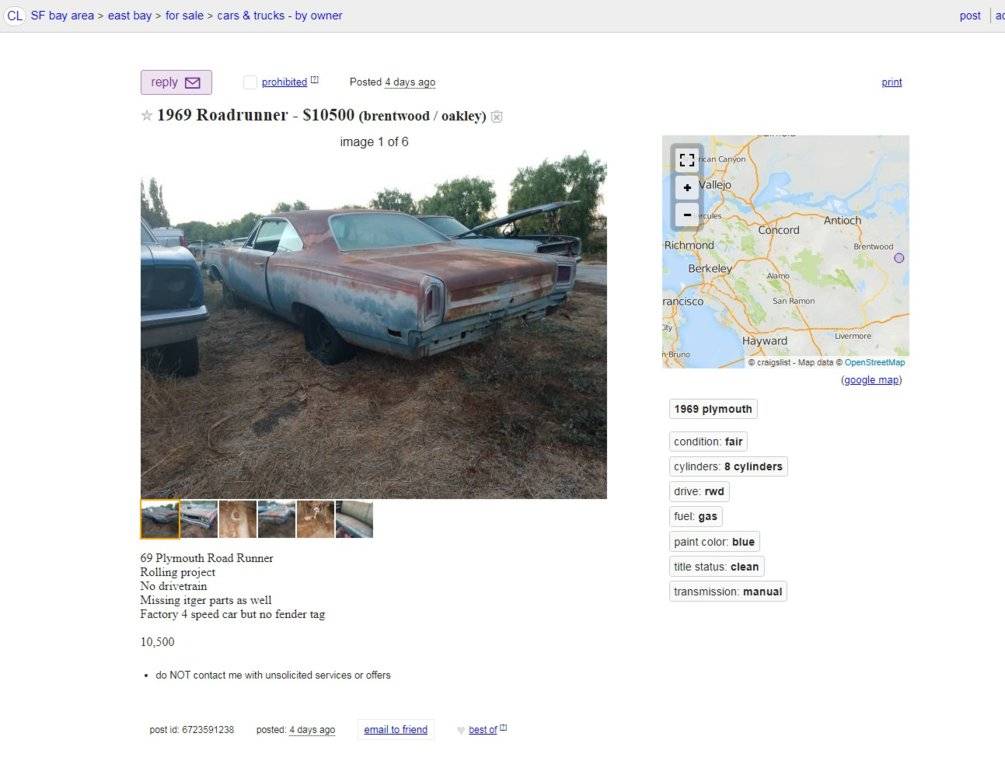Click the heart icon beside best of

click(461, 730)
